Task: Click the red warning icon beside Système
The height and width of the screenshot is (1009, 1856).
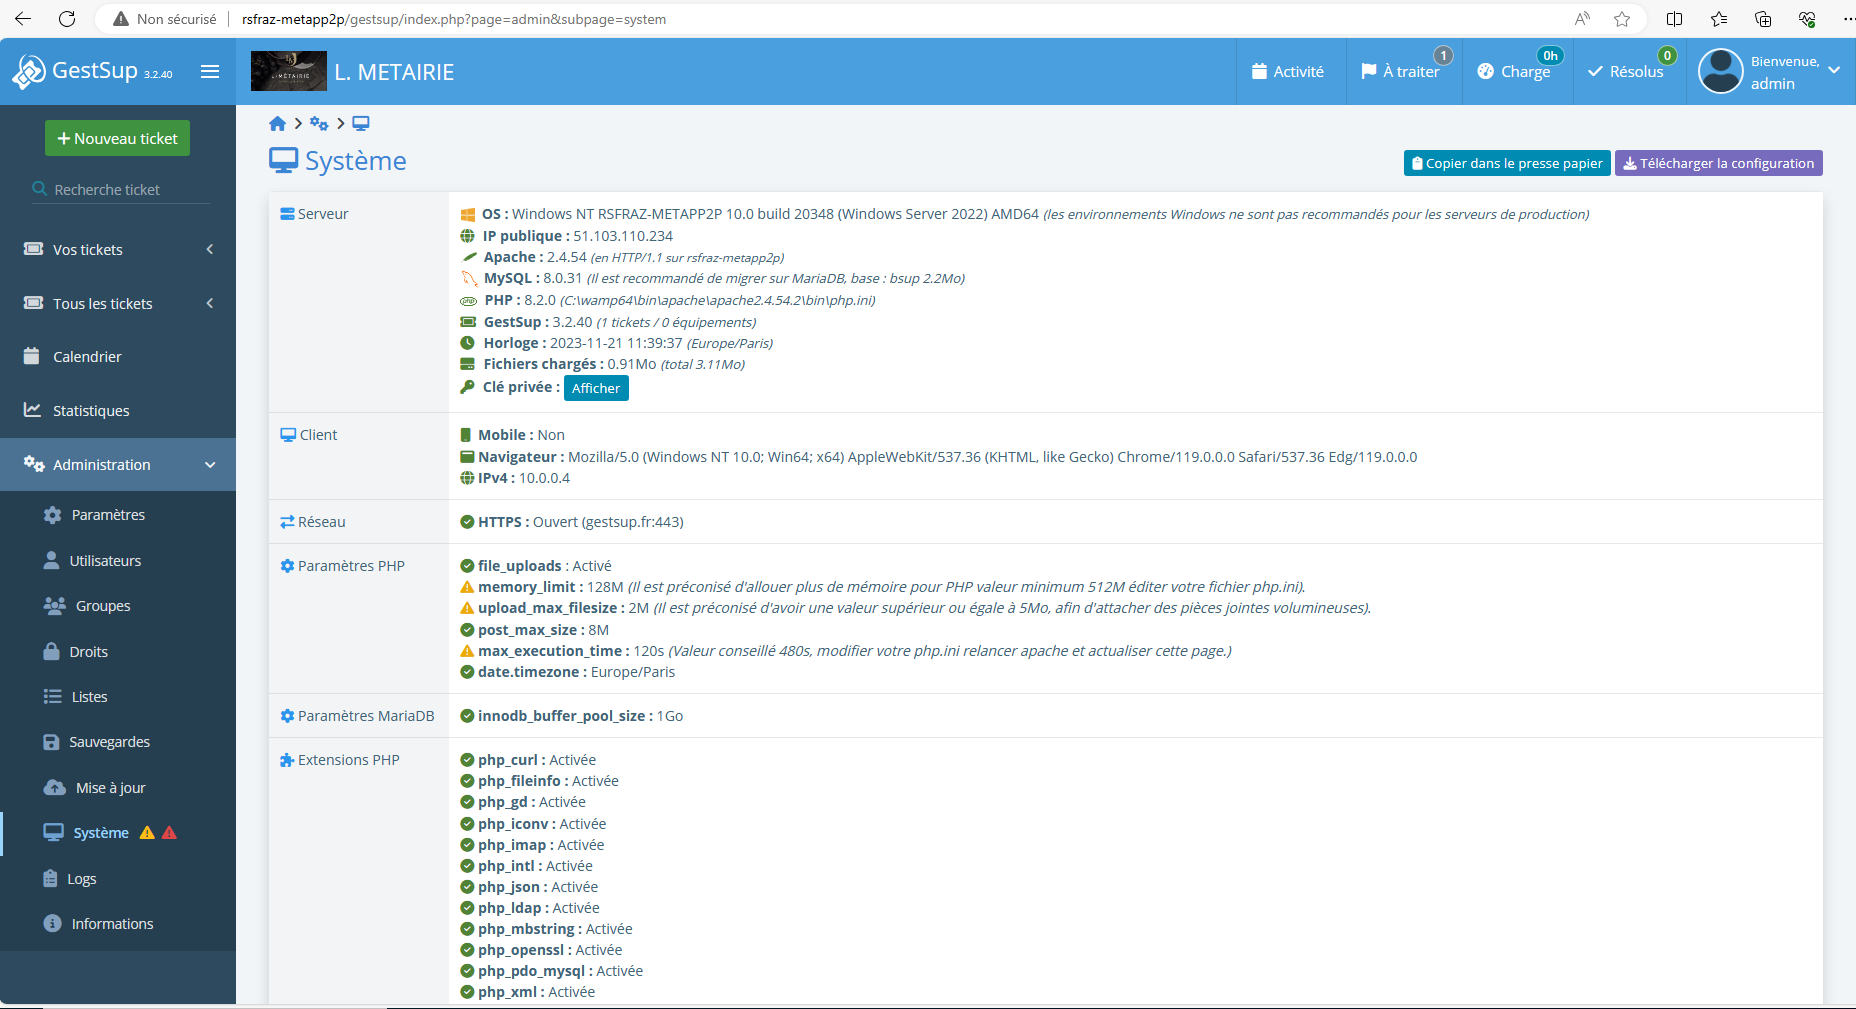Action: pyautogui.click(x=169, y=832)
